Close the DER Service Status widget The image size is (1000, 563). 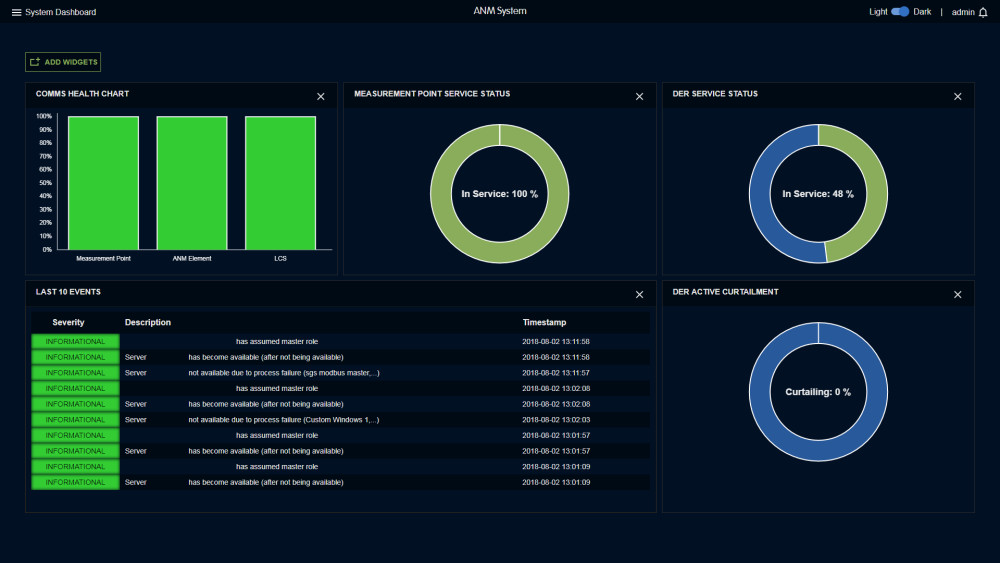click(957, 96)
